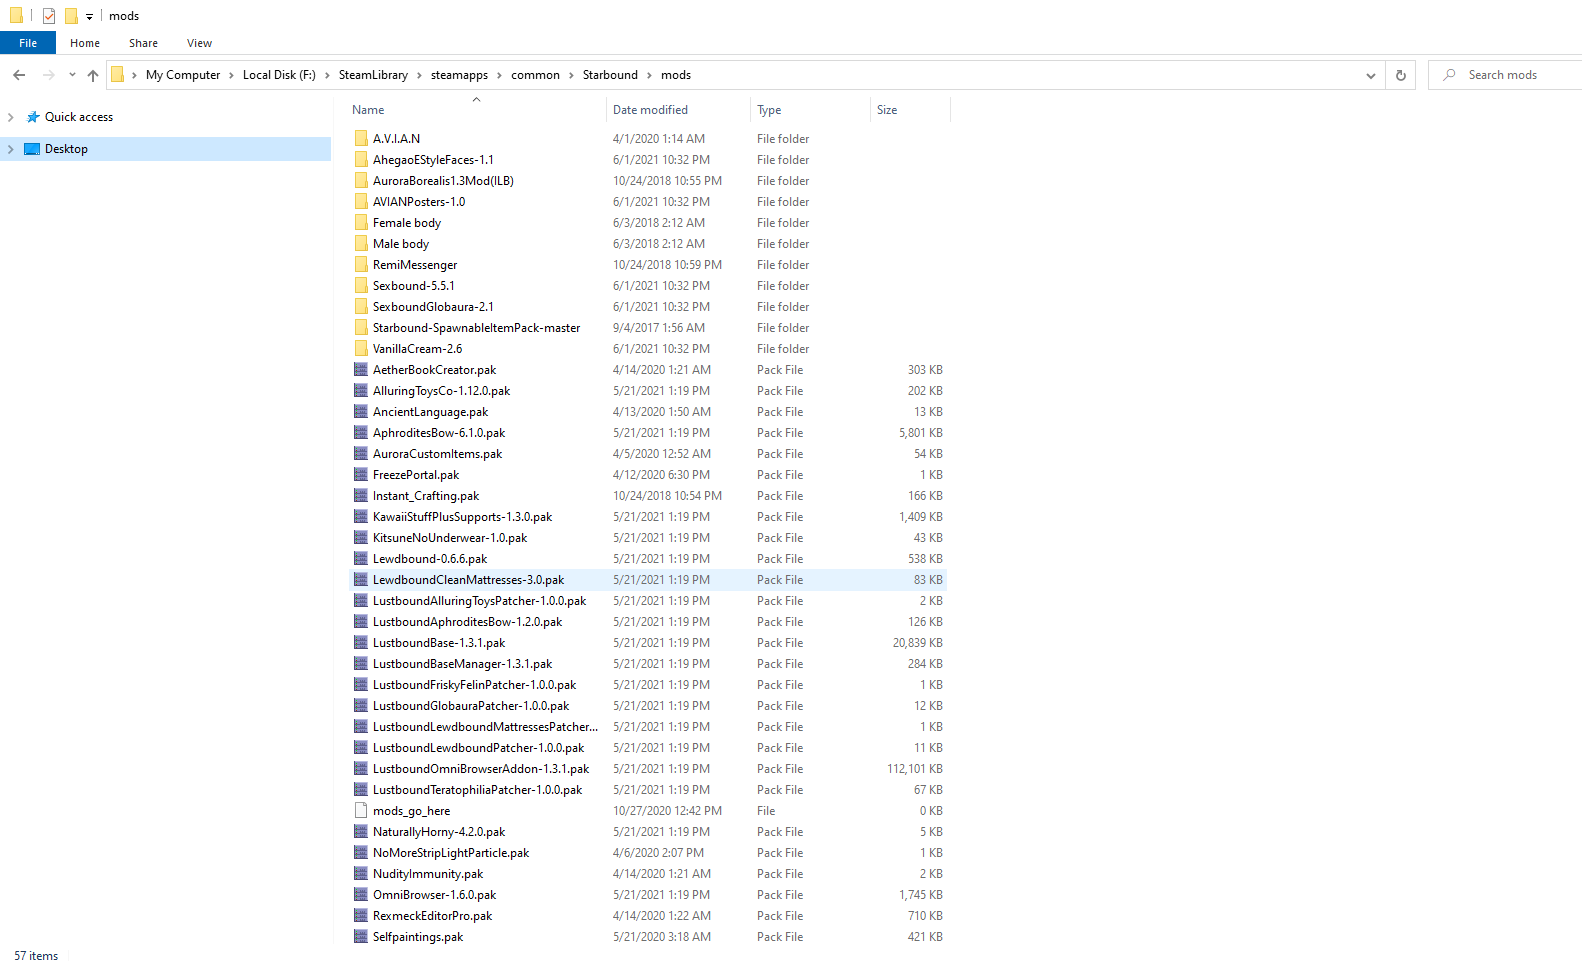Open the File menu
The image size is (1582, 967).
point(28,43)
